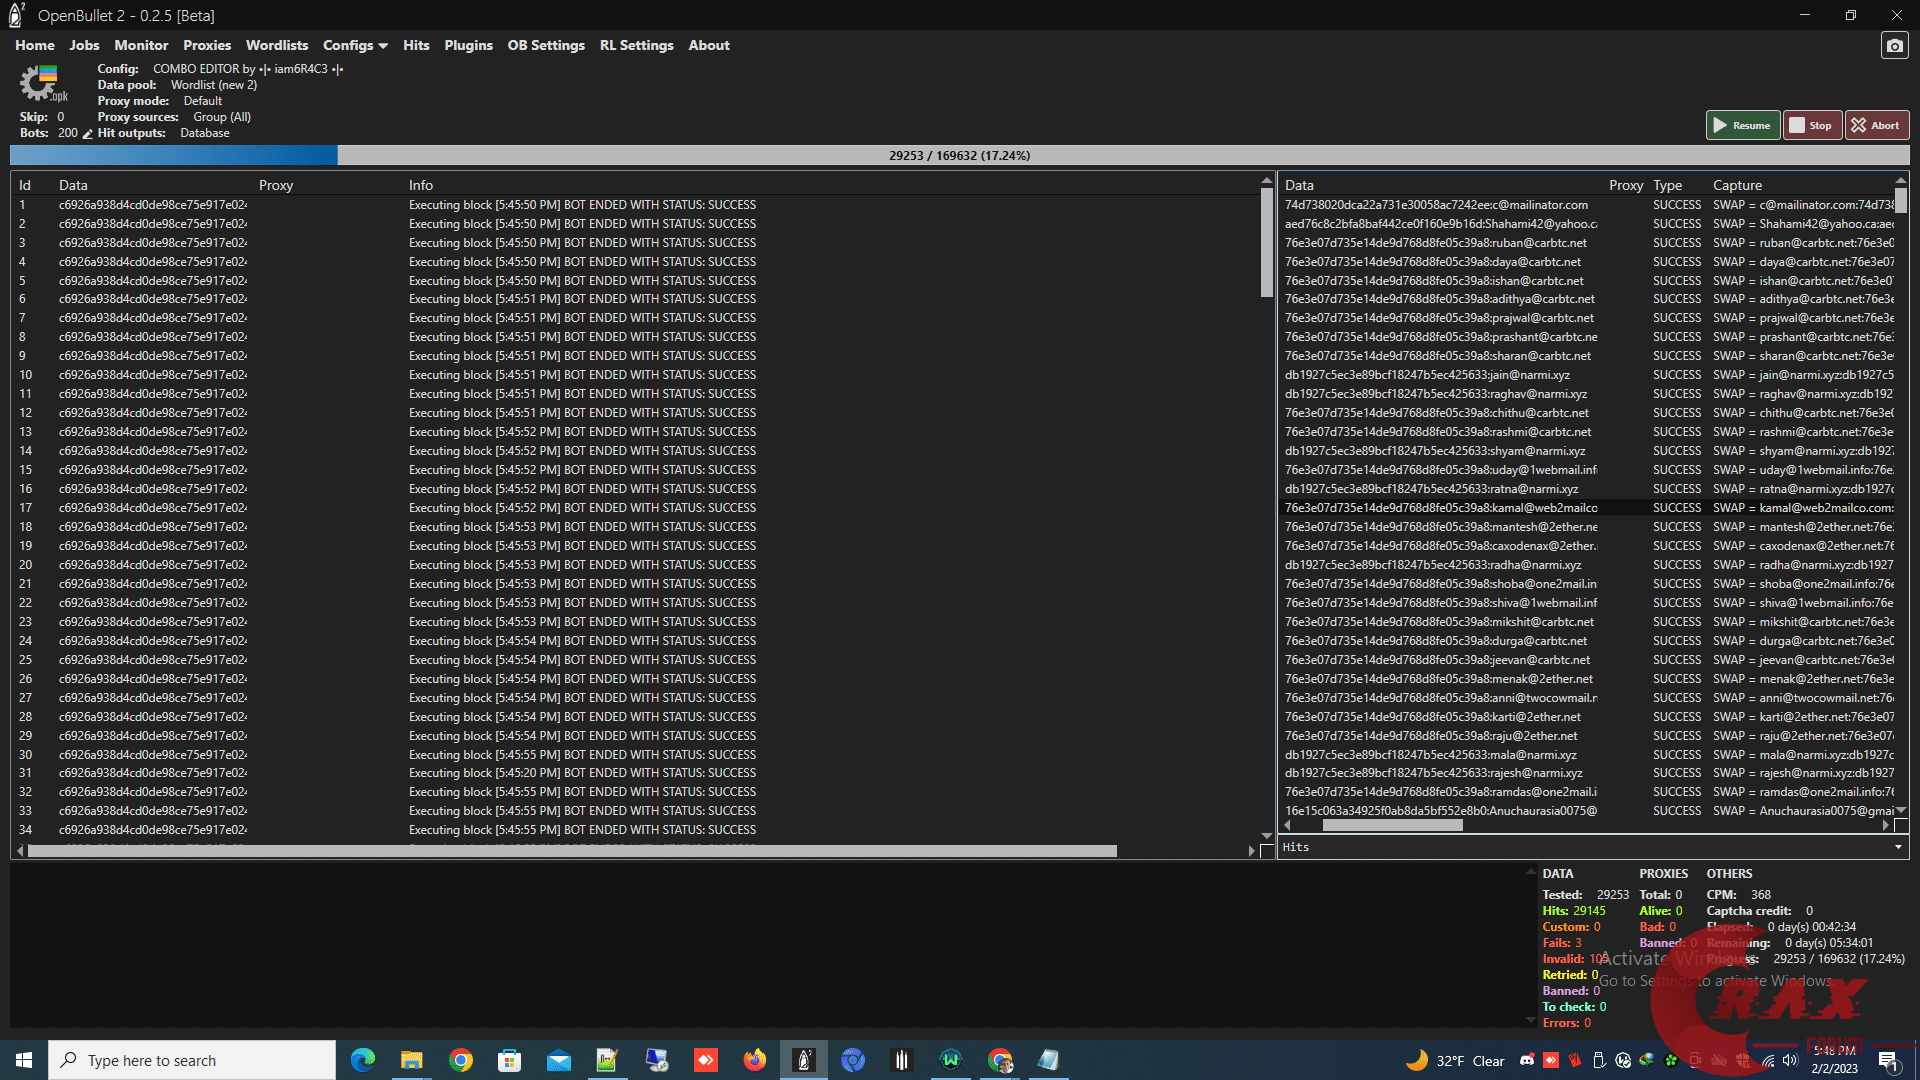Click the OpenBullet app icon in title bar
This screenshot has height=1080, width=1920.
[15, 15]
